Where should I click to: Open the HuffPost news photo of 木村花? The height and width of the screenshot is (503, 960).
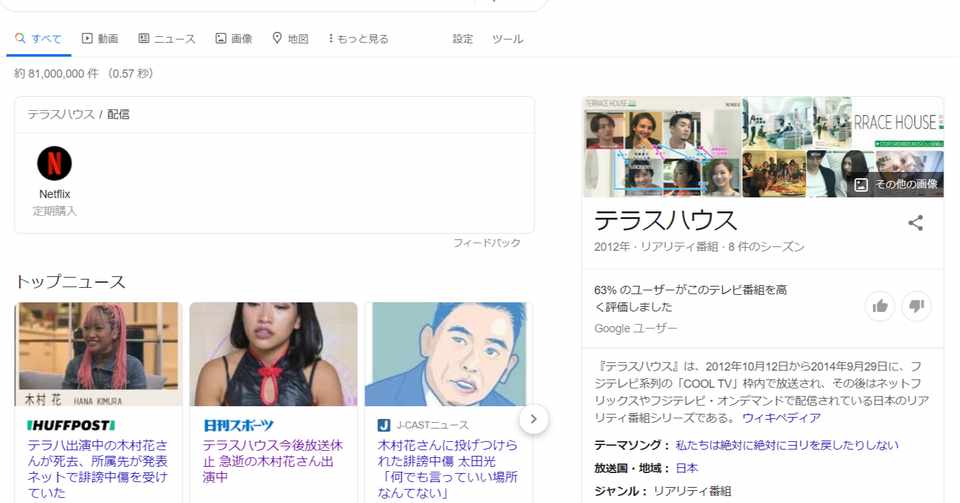click(x=98, y=354)
